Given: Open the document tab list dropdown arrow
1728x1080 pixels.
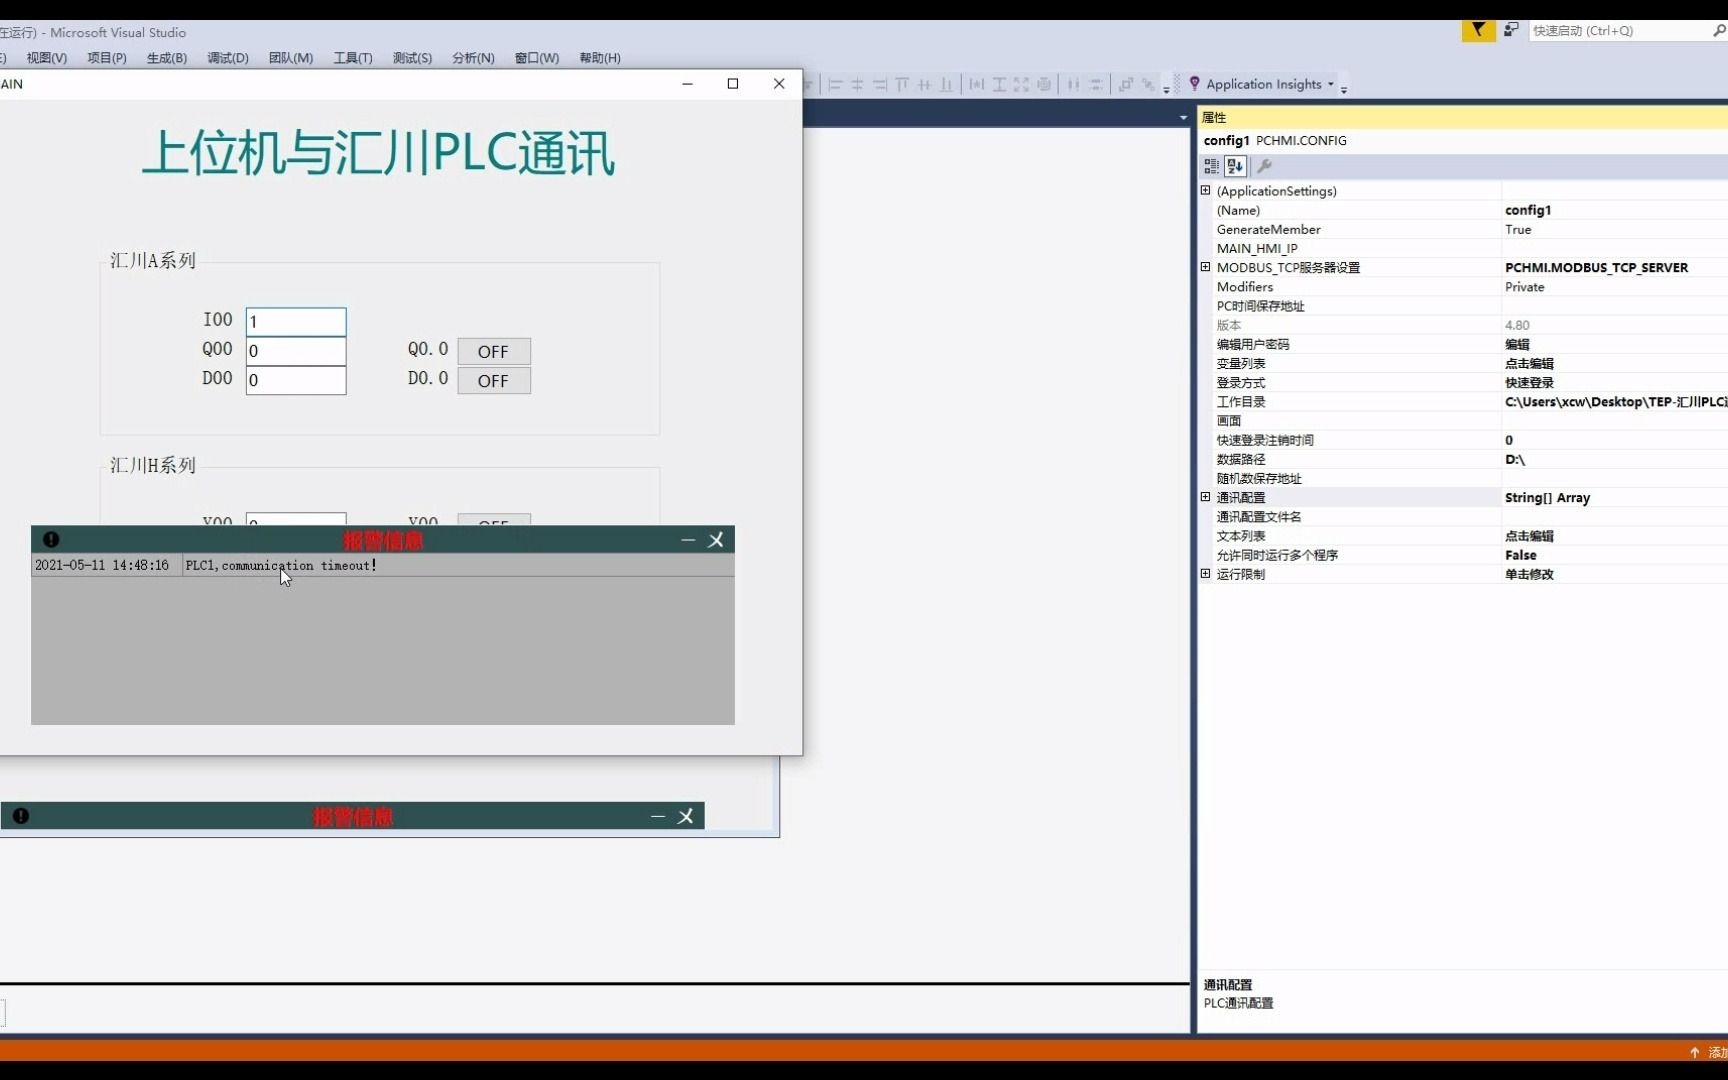Looking at the screenshot, I should click(1183, 117).
